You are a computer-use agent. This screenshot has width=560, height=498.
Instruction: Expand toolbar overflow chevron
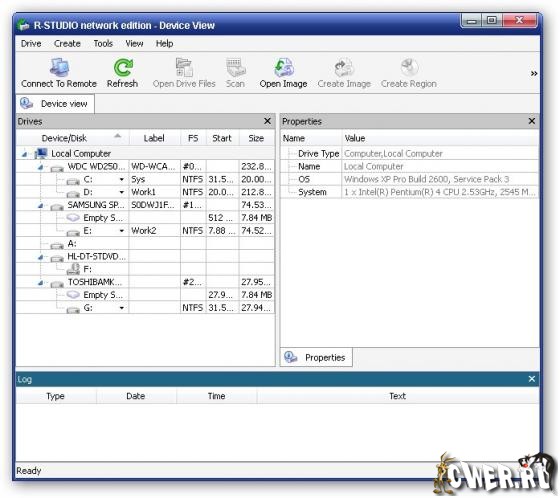tap(534, 74)
